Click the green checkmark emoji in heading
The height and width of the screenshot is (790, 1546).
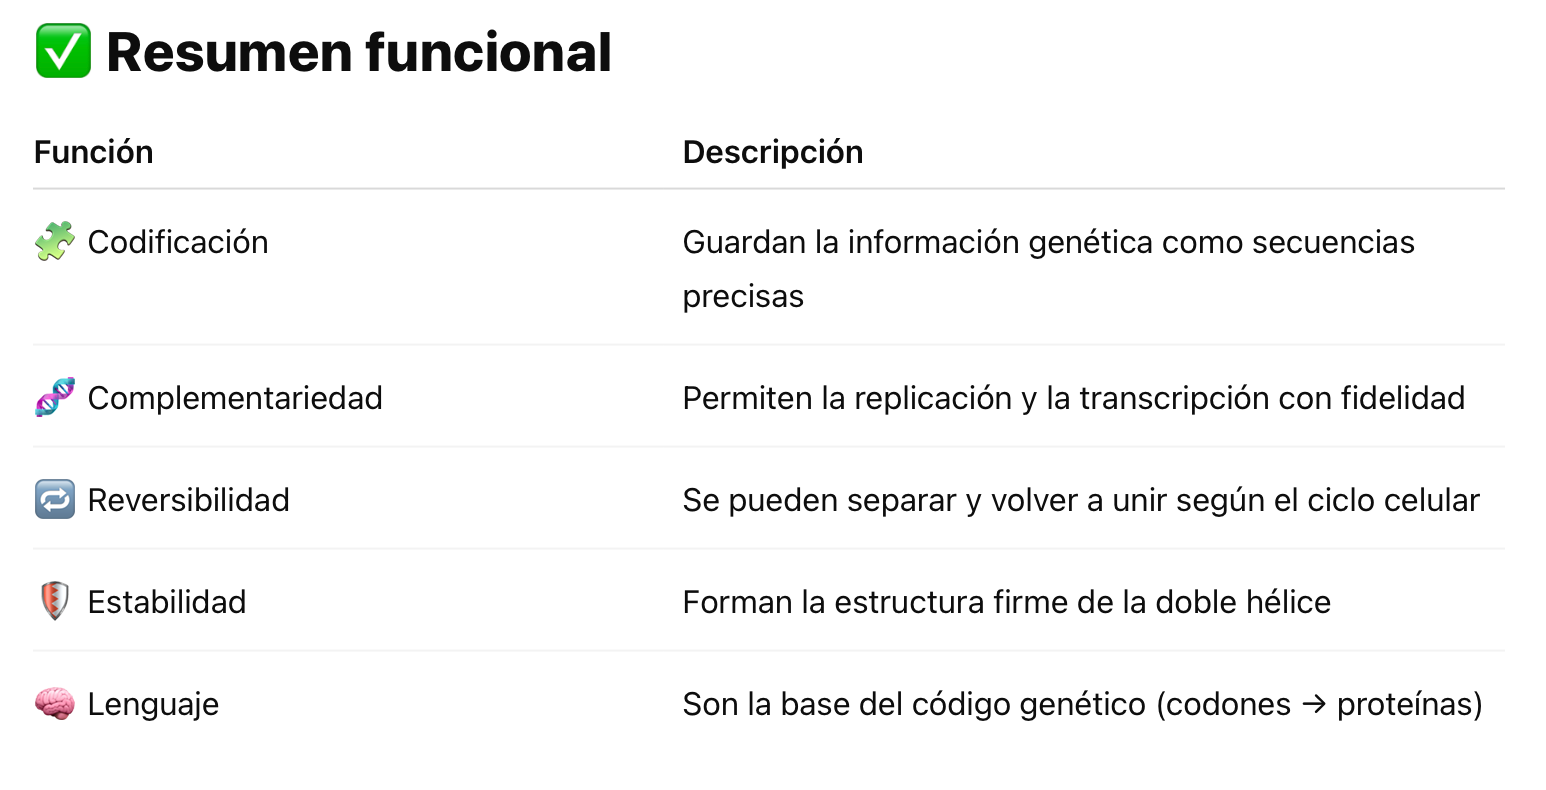(x=63, y=52)
